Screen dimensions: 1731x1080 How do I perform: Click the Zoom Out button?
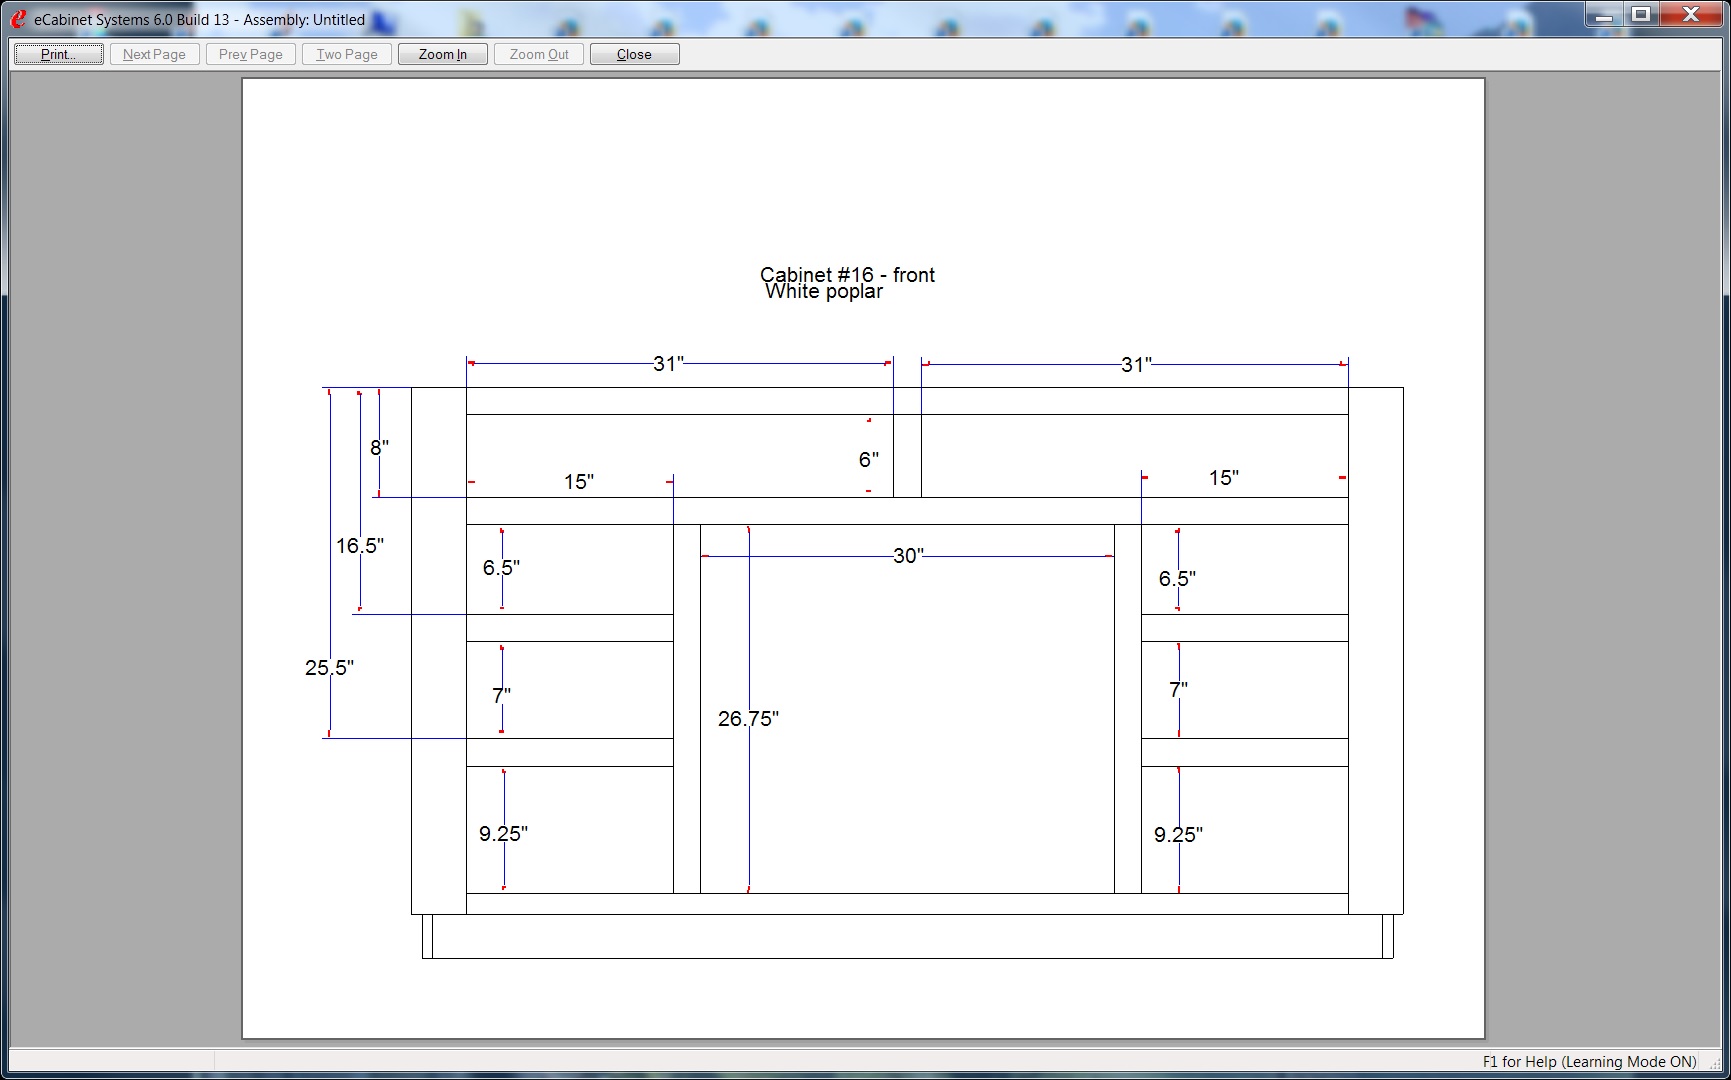[539, 54]
